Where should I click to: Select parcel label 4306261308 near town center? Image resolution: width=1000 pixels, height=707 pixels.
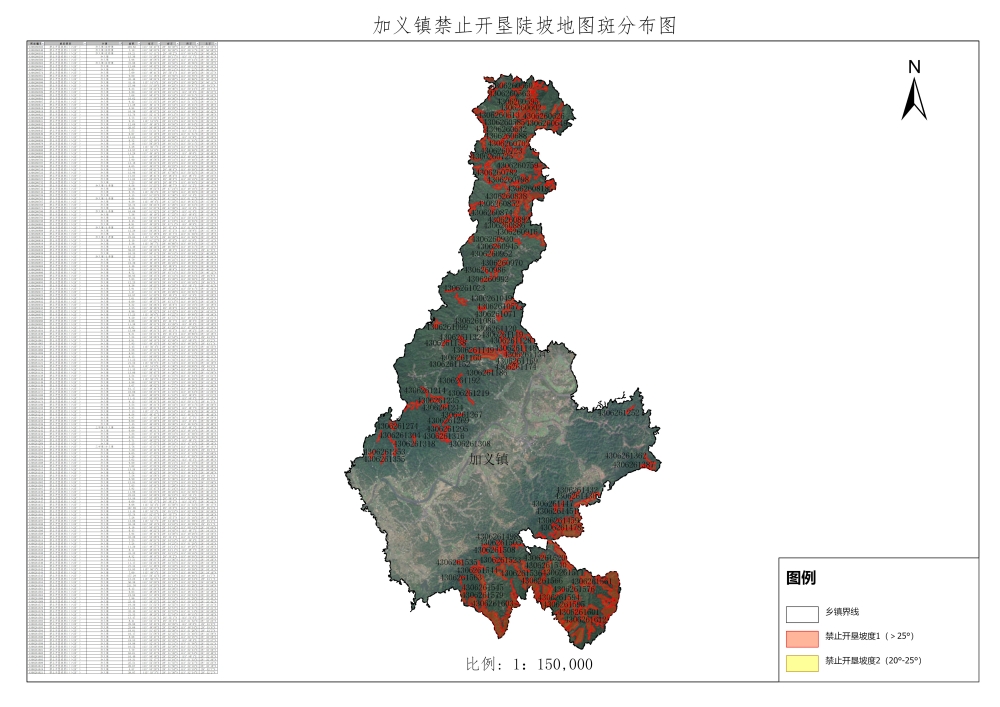469,444
